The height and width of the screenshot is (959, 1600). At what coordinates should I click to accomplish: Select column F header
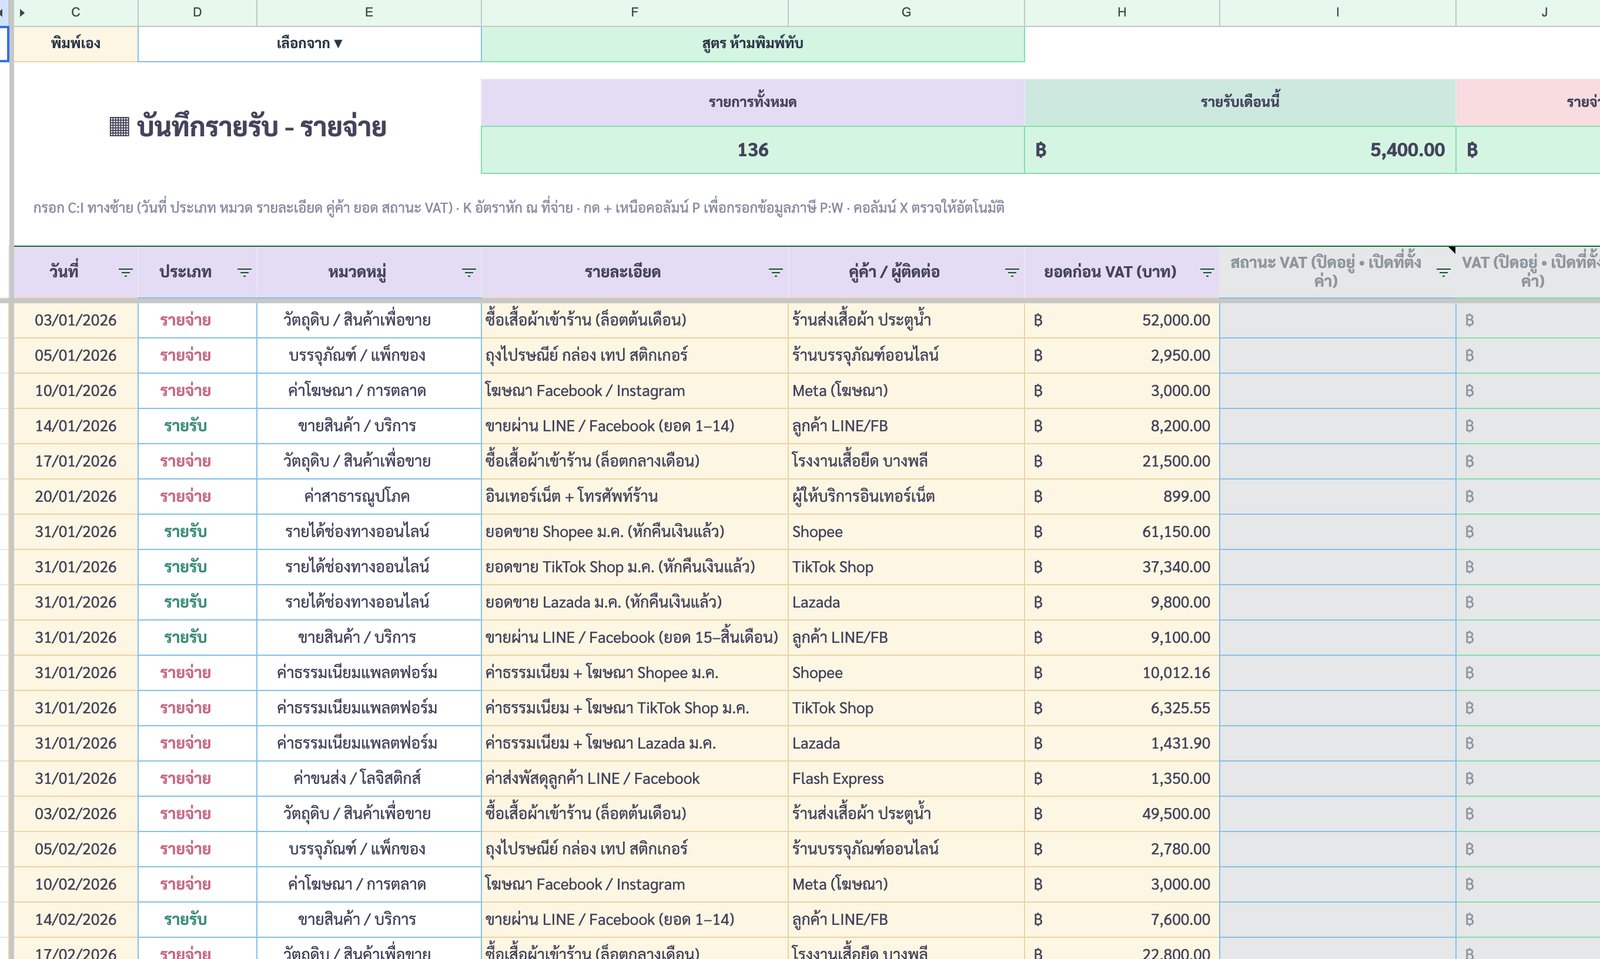634,12
